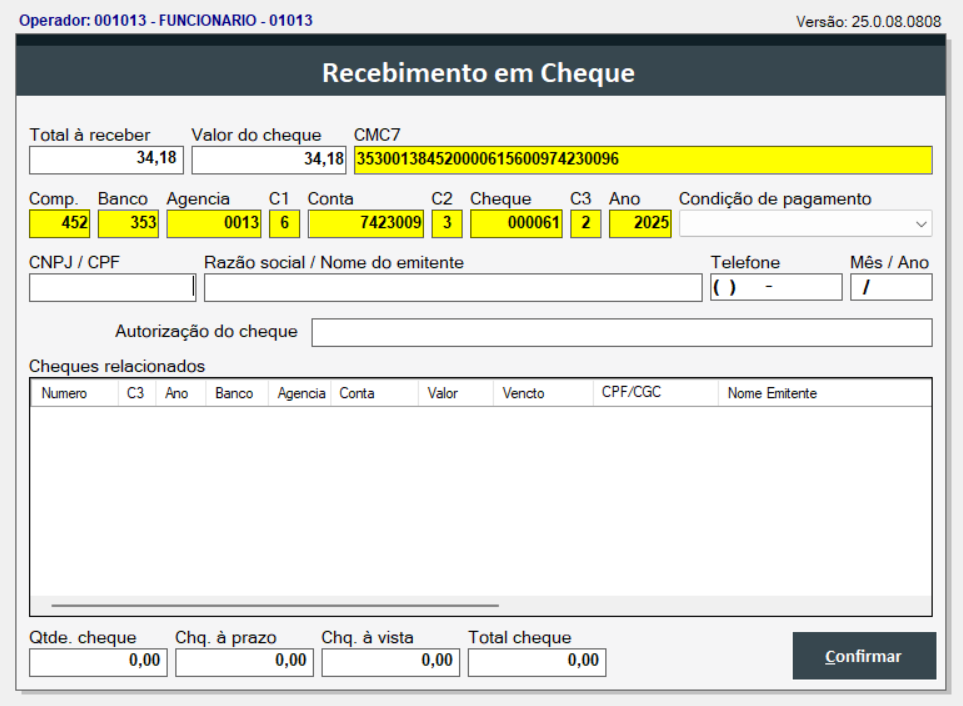Click the Numero column header
The image size is (963, 706).
[74, 393]
